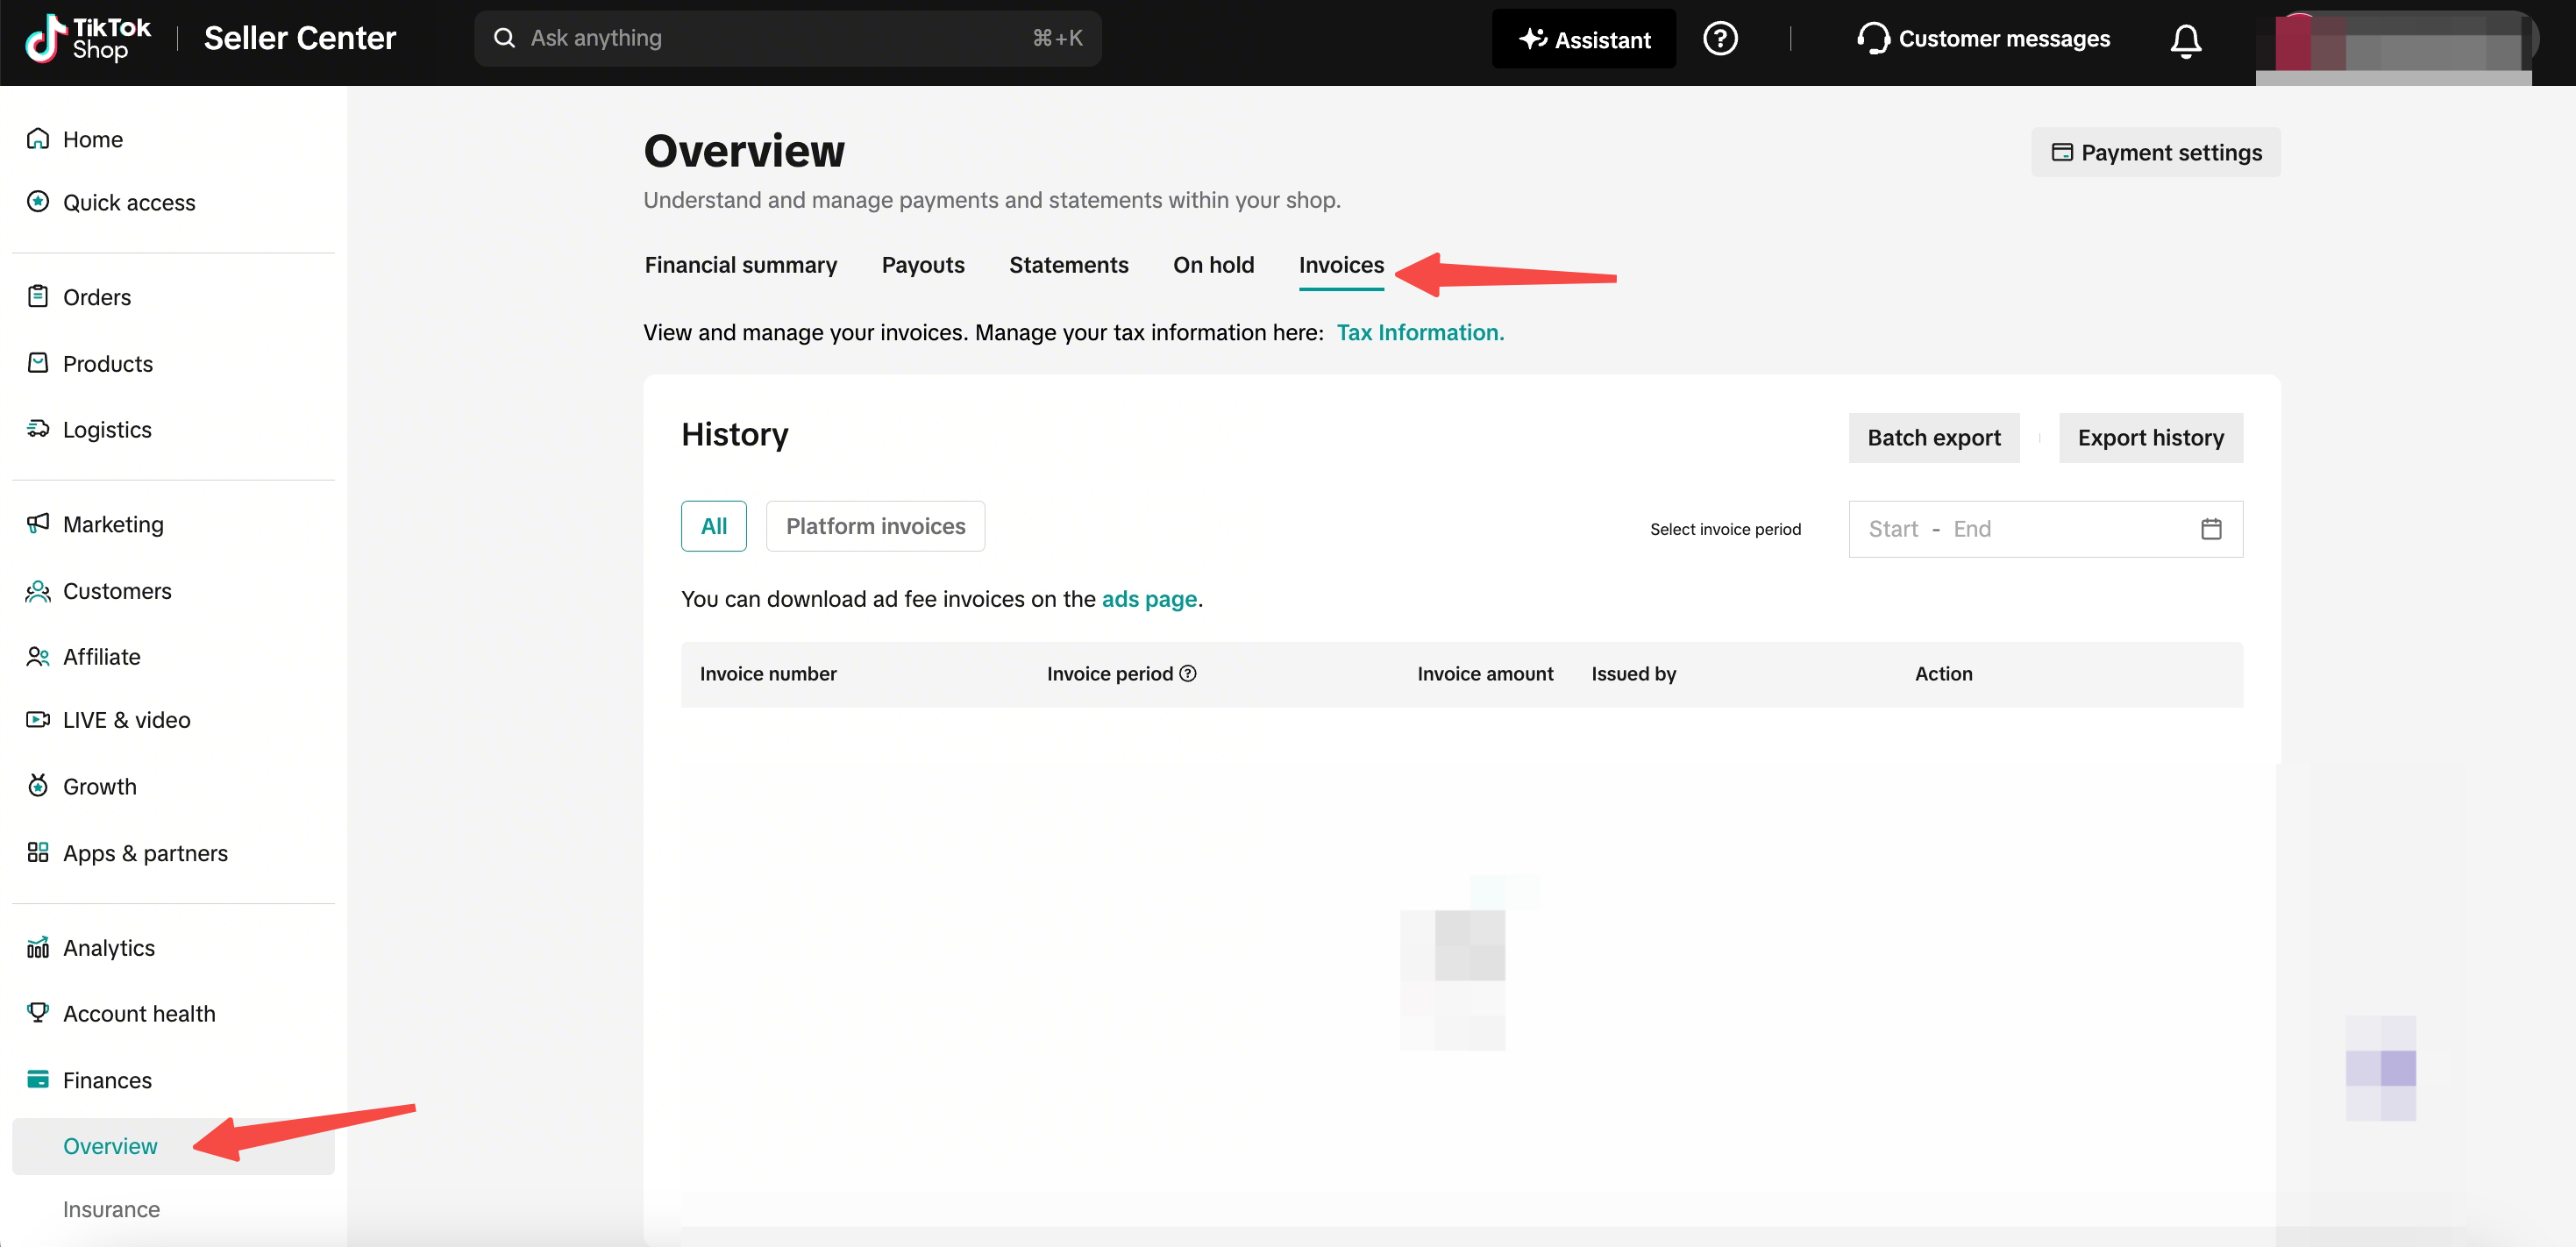Open Payment settings
The height and width of the screenshot is (1247, 2576).
point(2156,152)
